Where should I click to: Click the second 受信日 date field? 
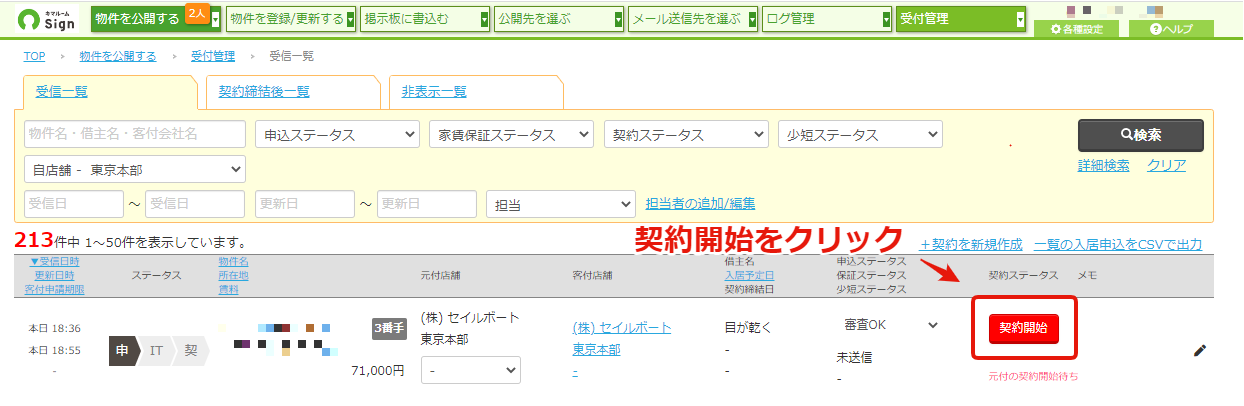coord(195,204)
